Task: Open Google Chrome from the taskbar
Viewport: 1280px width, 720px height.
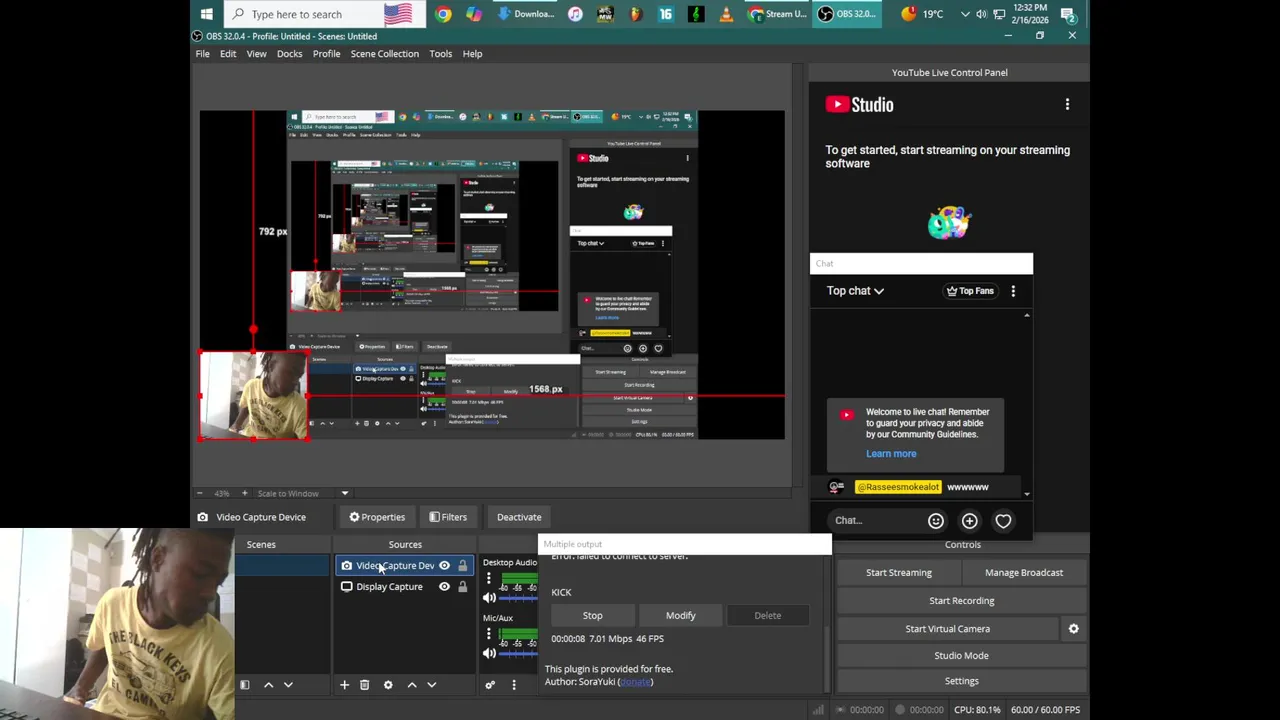Action: coord(443,14)
